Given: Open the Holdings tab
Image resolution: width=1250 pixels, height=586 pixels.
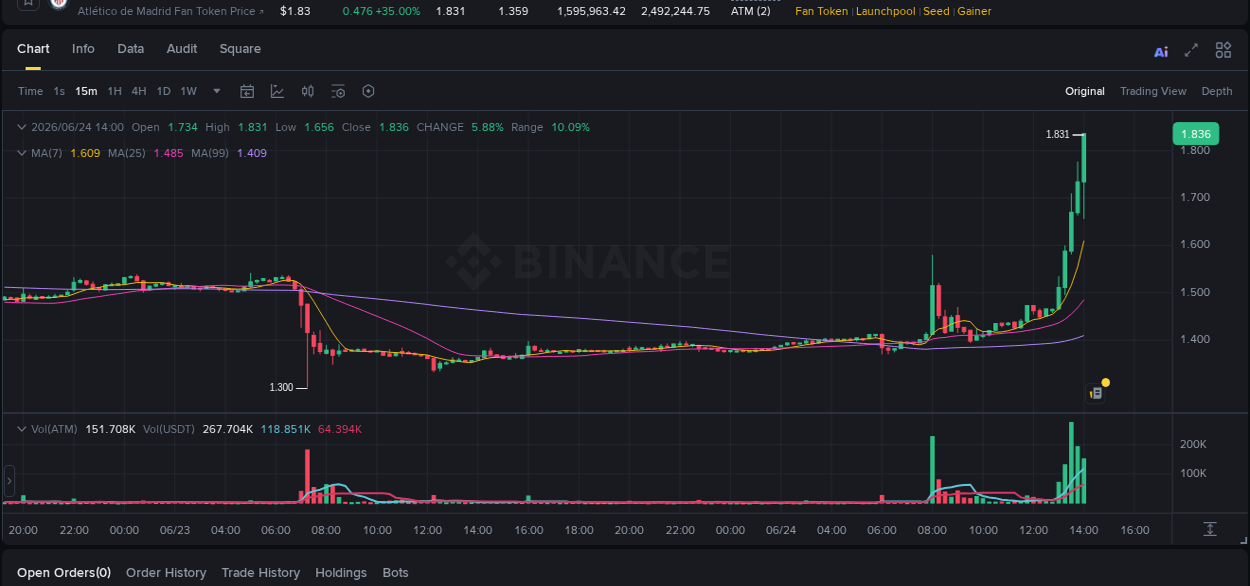Looking at the screenshot, I should (341, 573).
